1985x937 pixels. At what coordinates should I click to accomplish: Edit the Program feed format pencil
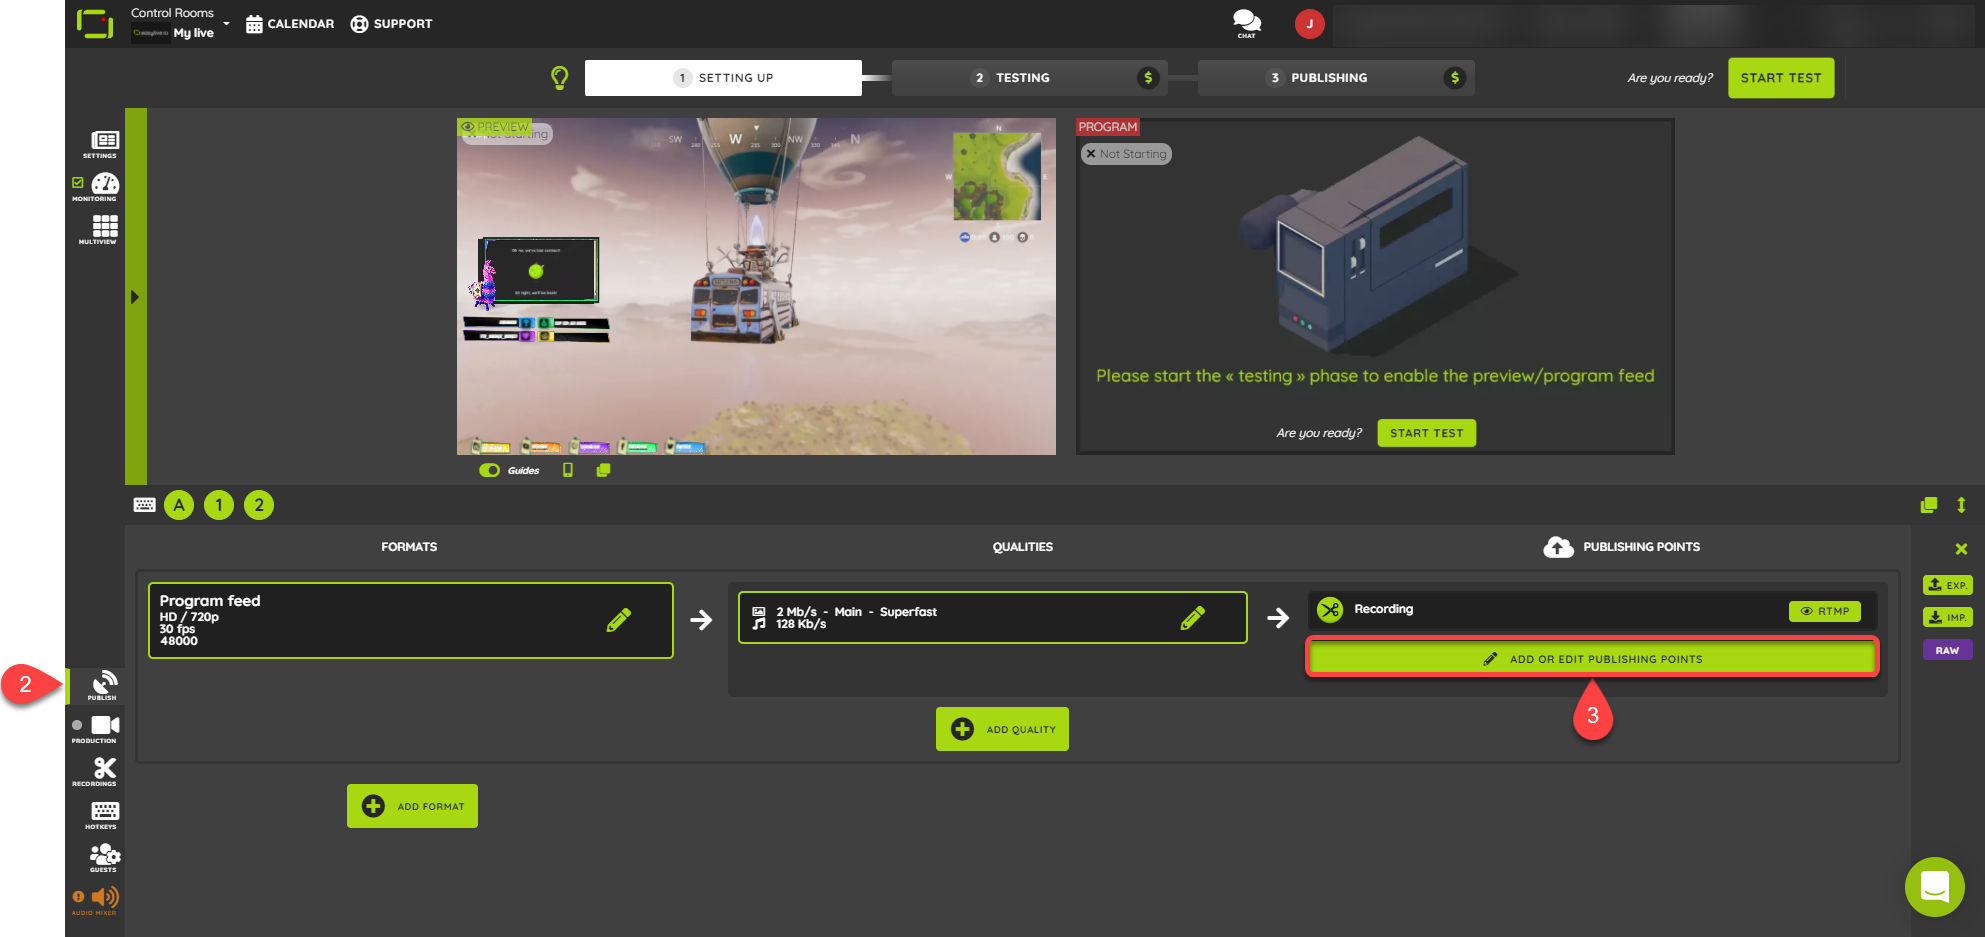619,620
